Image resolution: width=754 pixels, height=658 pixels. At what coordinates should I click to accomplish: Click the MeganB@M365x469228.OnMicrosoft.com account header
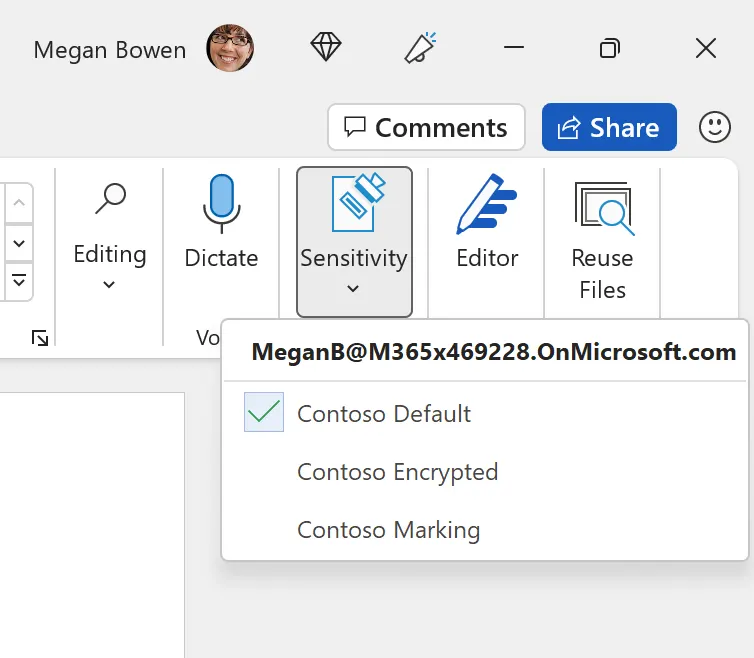pyautogui.click(x=493, y=352)
